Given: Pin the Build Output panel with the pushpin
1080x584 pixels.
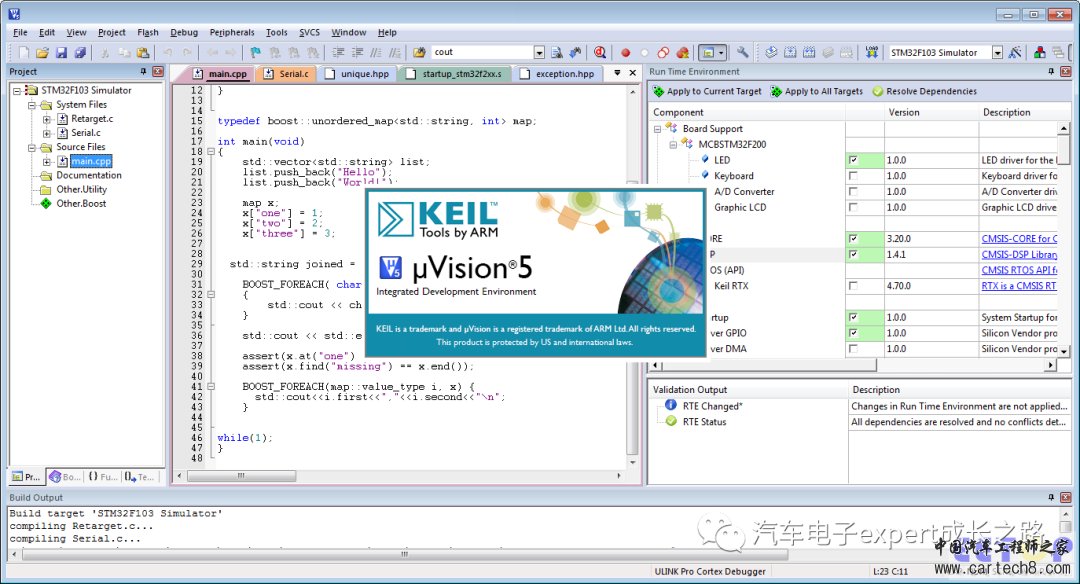Looking at the screenshot, I should coord(1051,497).
